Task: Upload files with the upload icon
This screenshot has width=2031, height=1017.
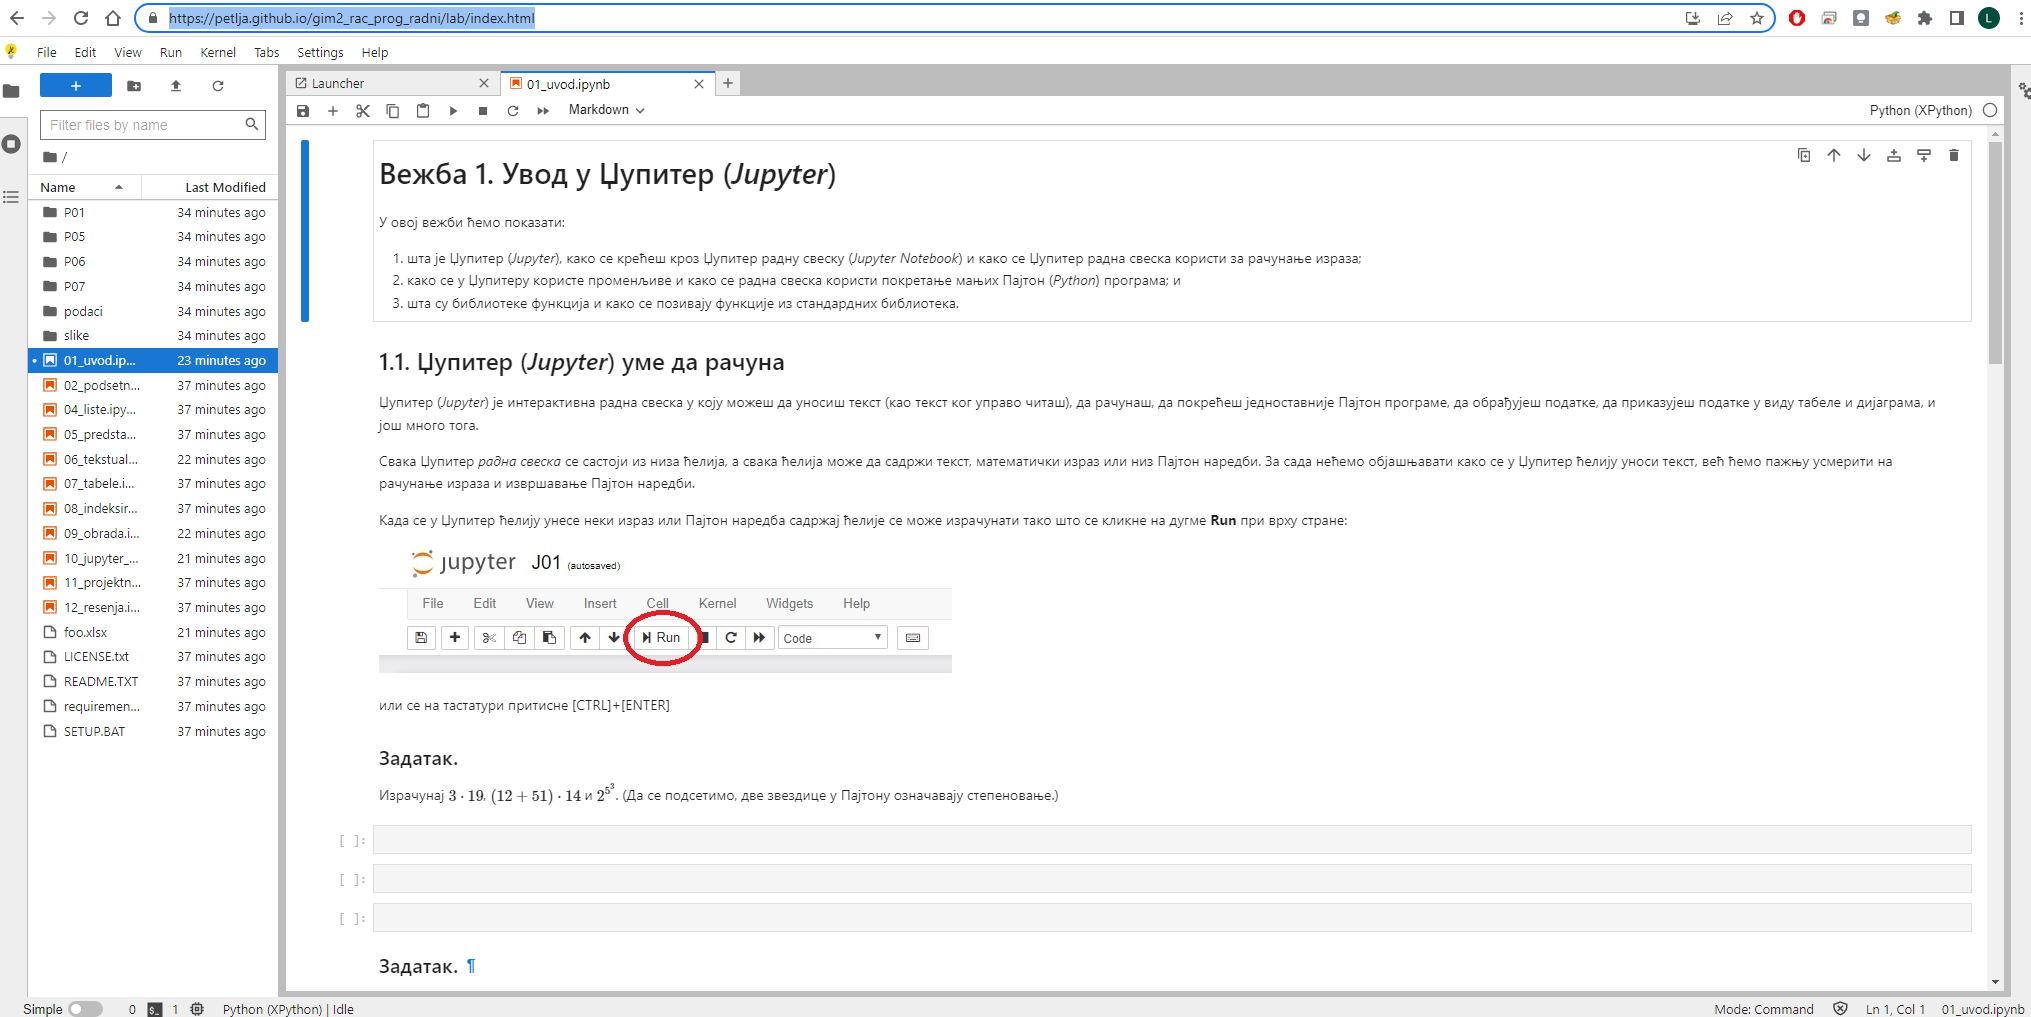Action: 176,86
